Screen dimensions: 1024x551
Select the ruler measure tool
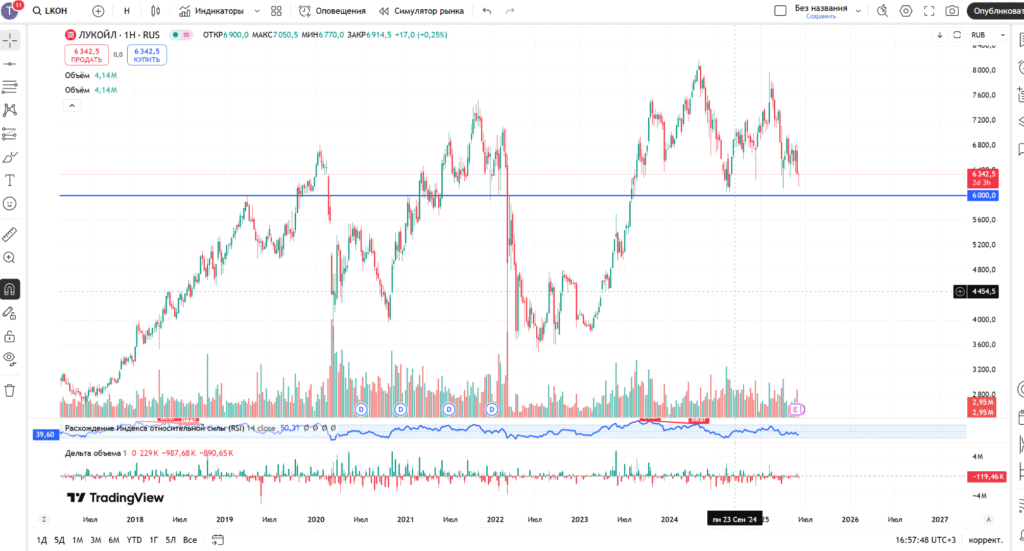[x=10, y=234]
